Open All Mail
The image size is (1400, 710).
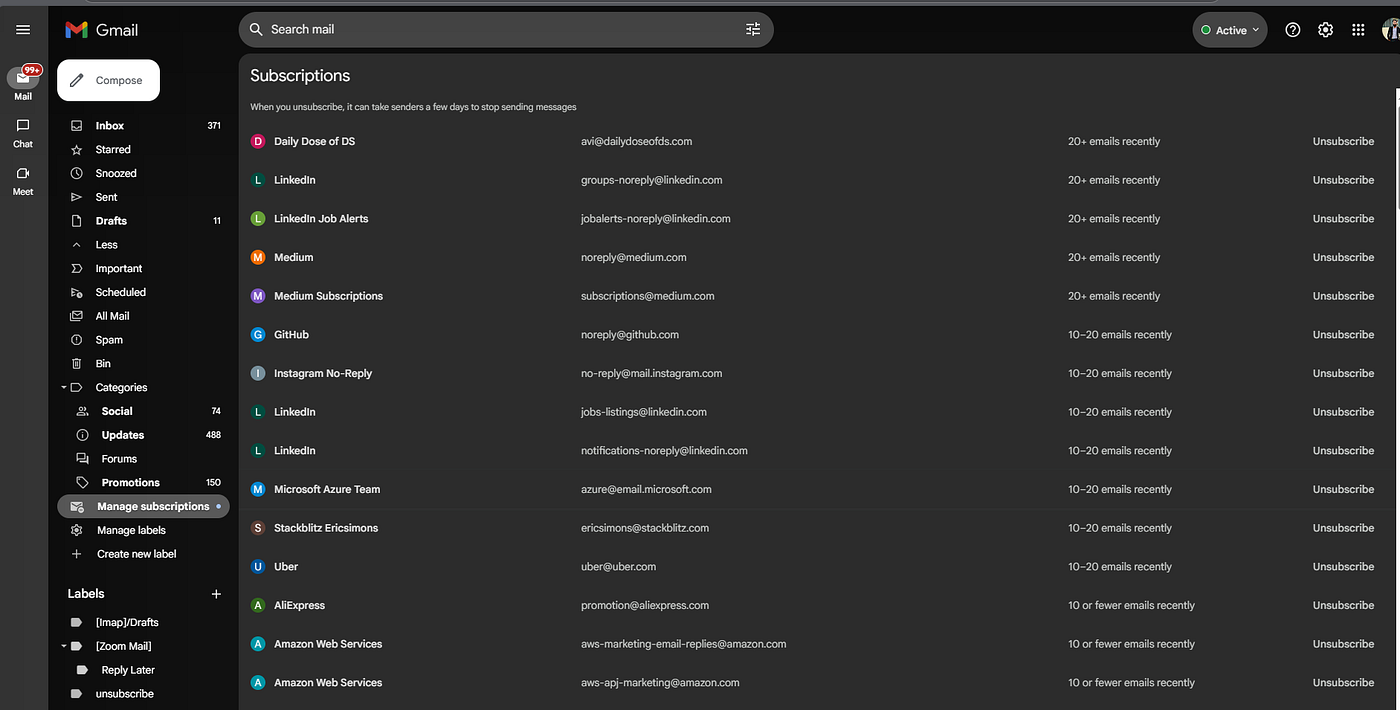[x=142, y=317]
